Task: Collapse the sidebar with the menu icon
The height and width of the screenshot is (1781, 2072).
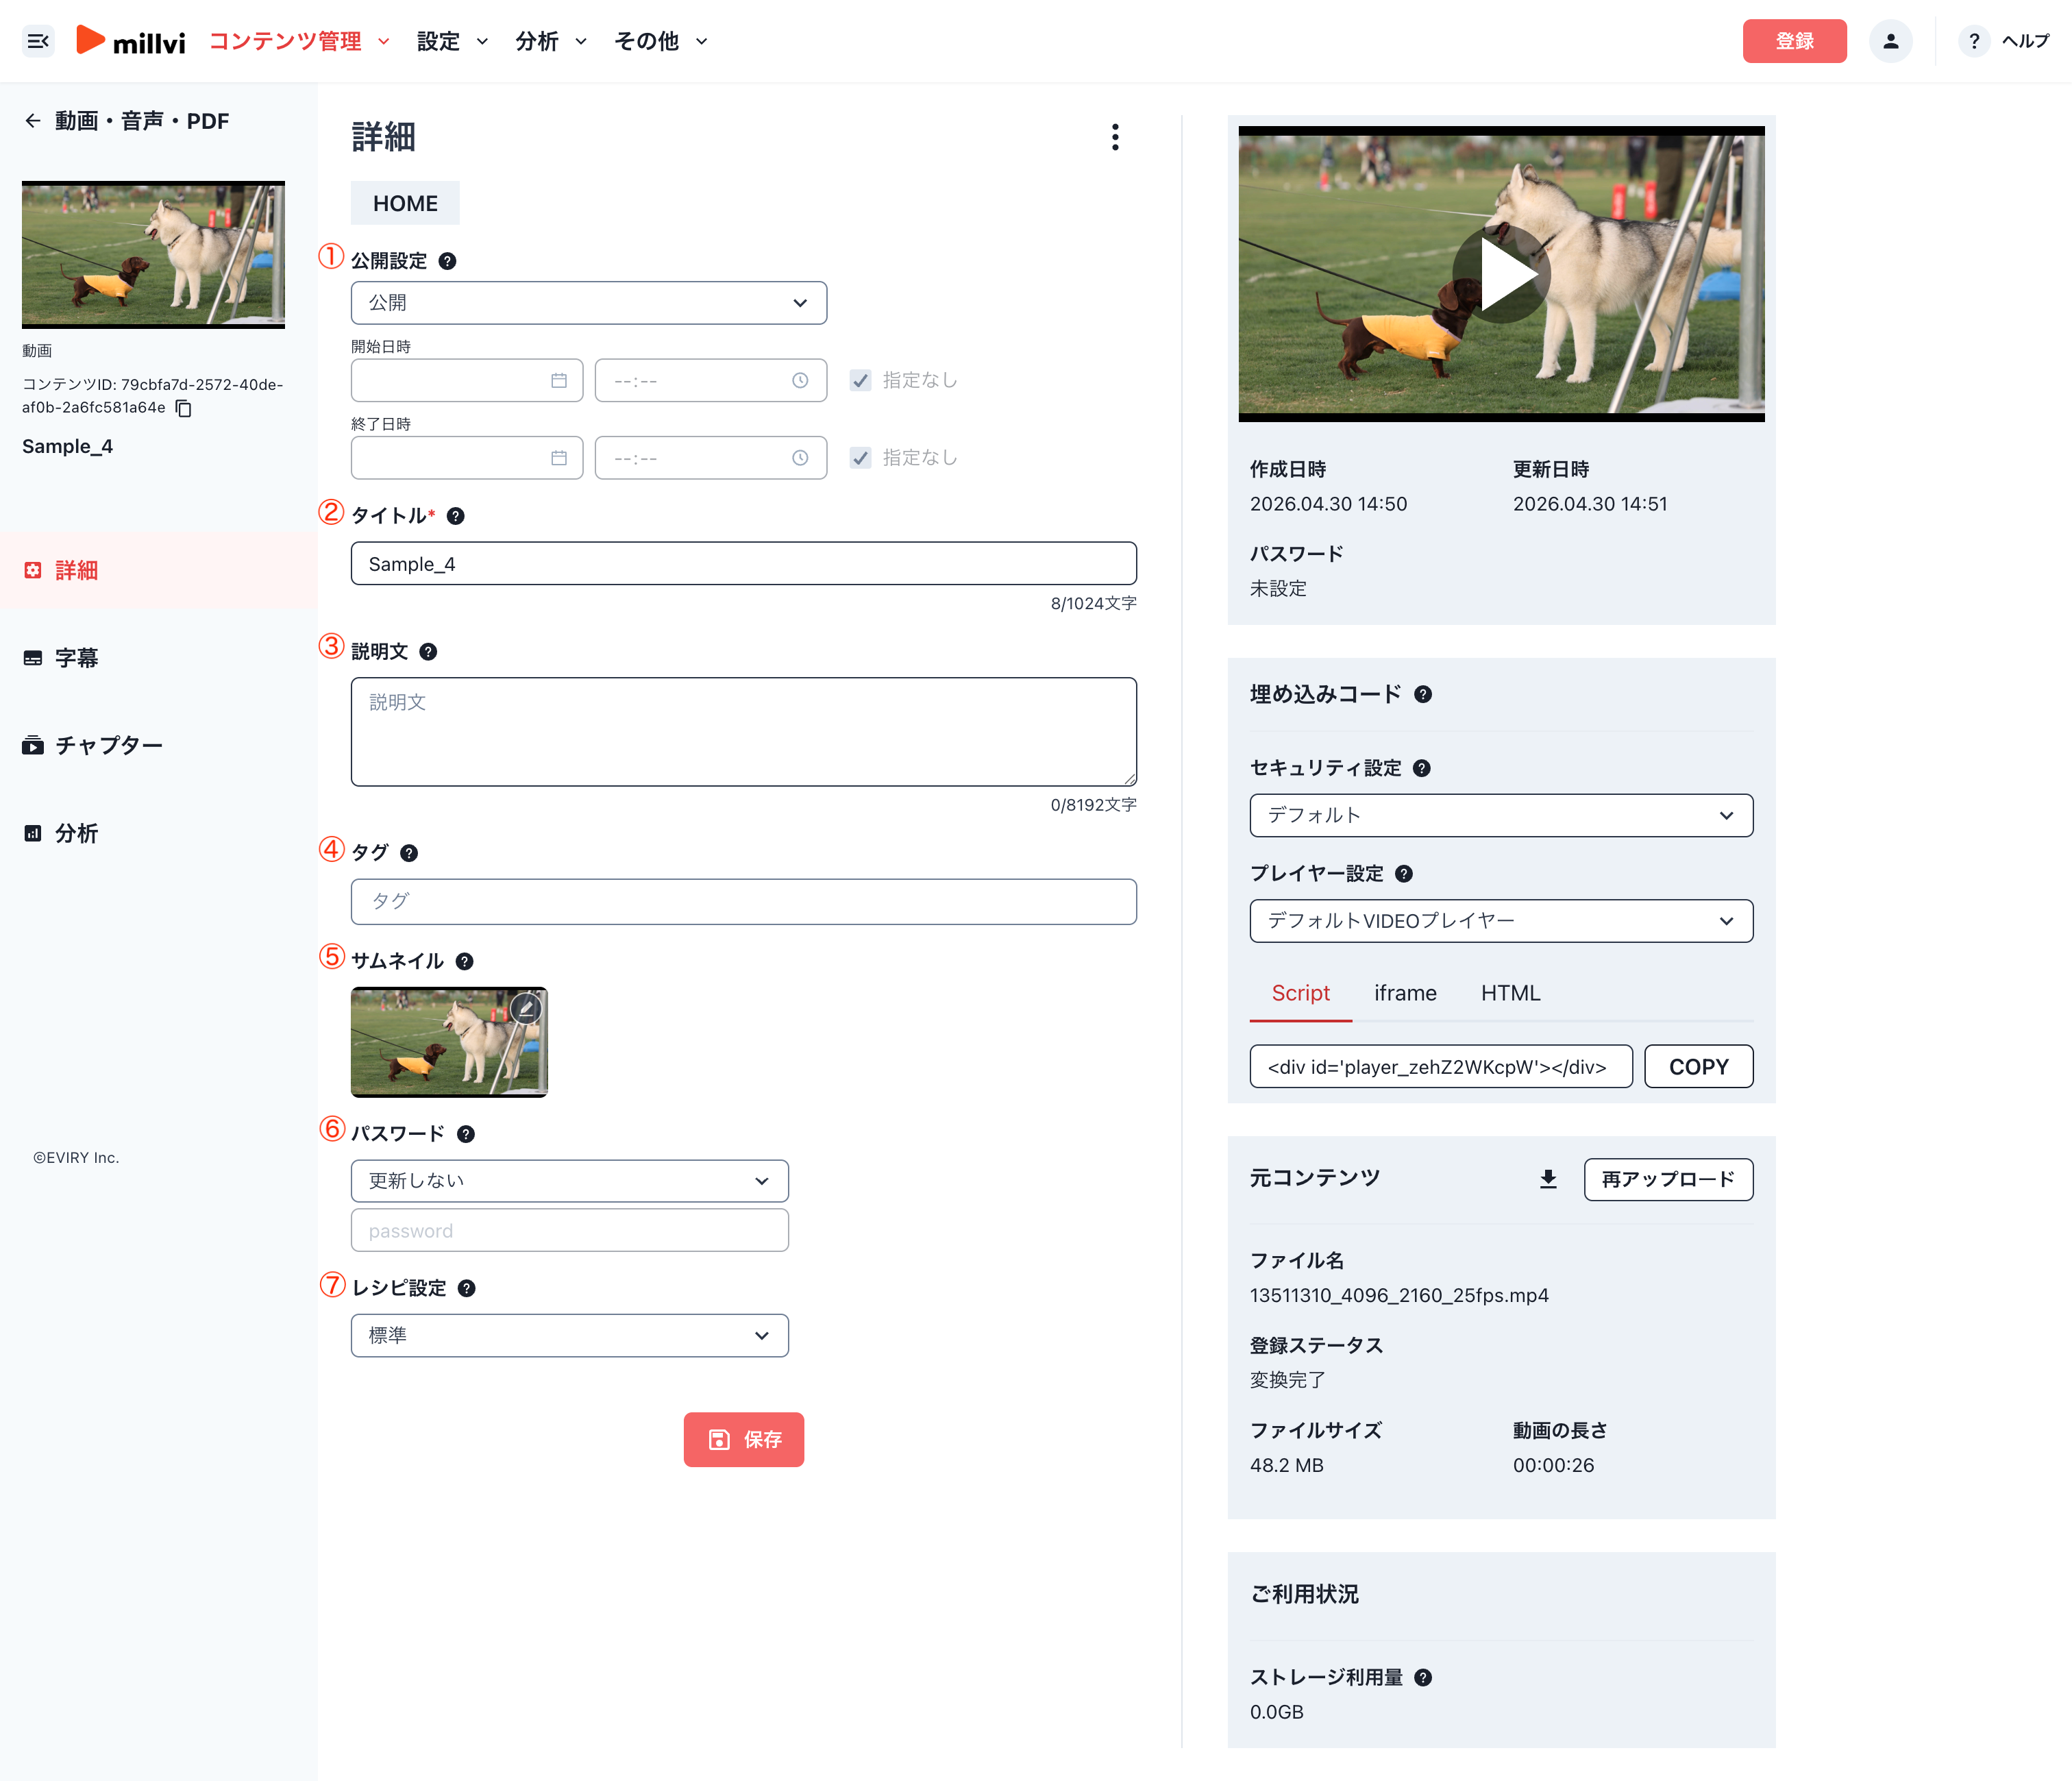Action: [x=38, y=41]
